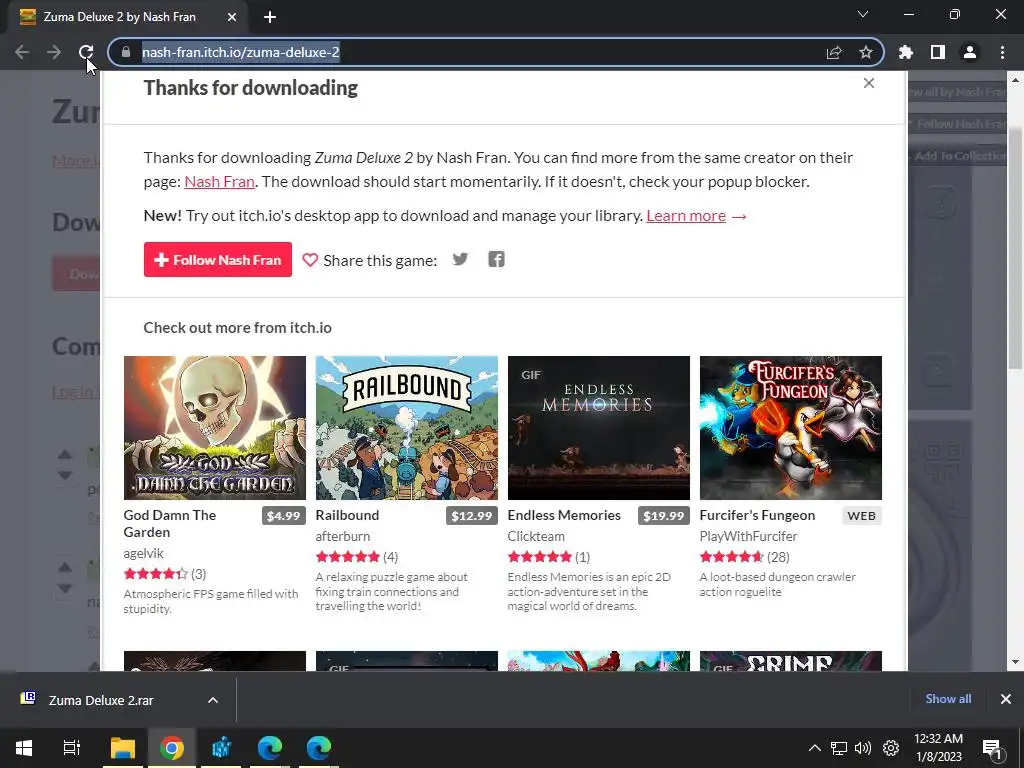Image resolution: width=1024 pixels, height=768 pixels.
Task: Open the Endless Memories game thumbnail
Action: pyautogui.click(x=598, y=428)
